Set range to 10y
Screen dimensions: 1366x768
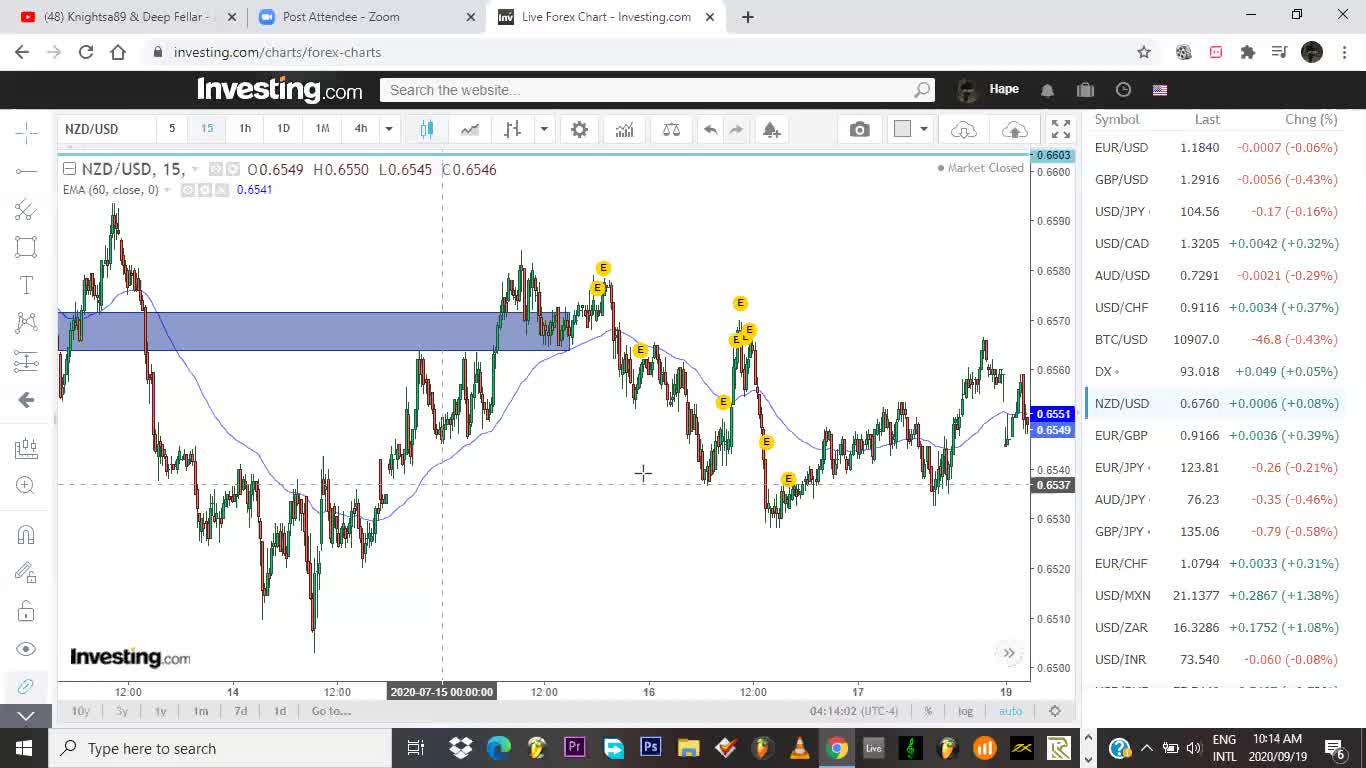[81, 711]
